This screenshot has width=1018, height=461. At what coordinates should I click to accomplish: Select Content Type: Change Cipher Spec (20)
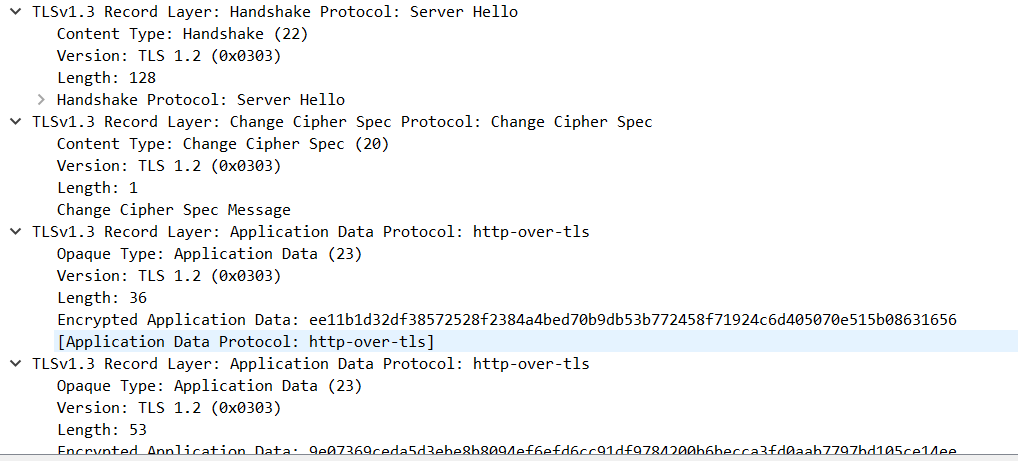222,144
